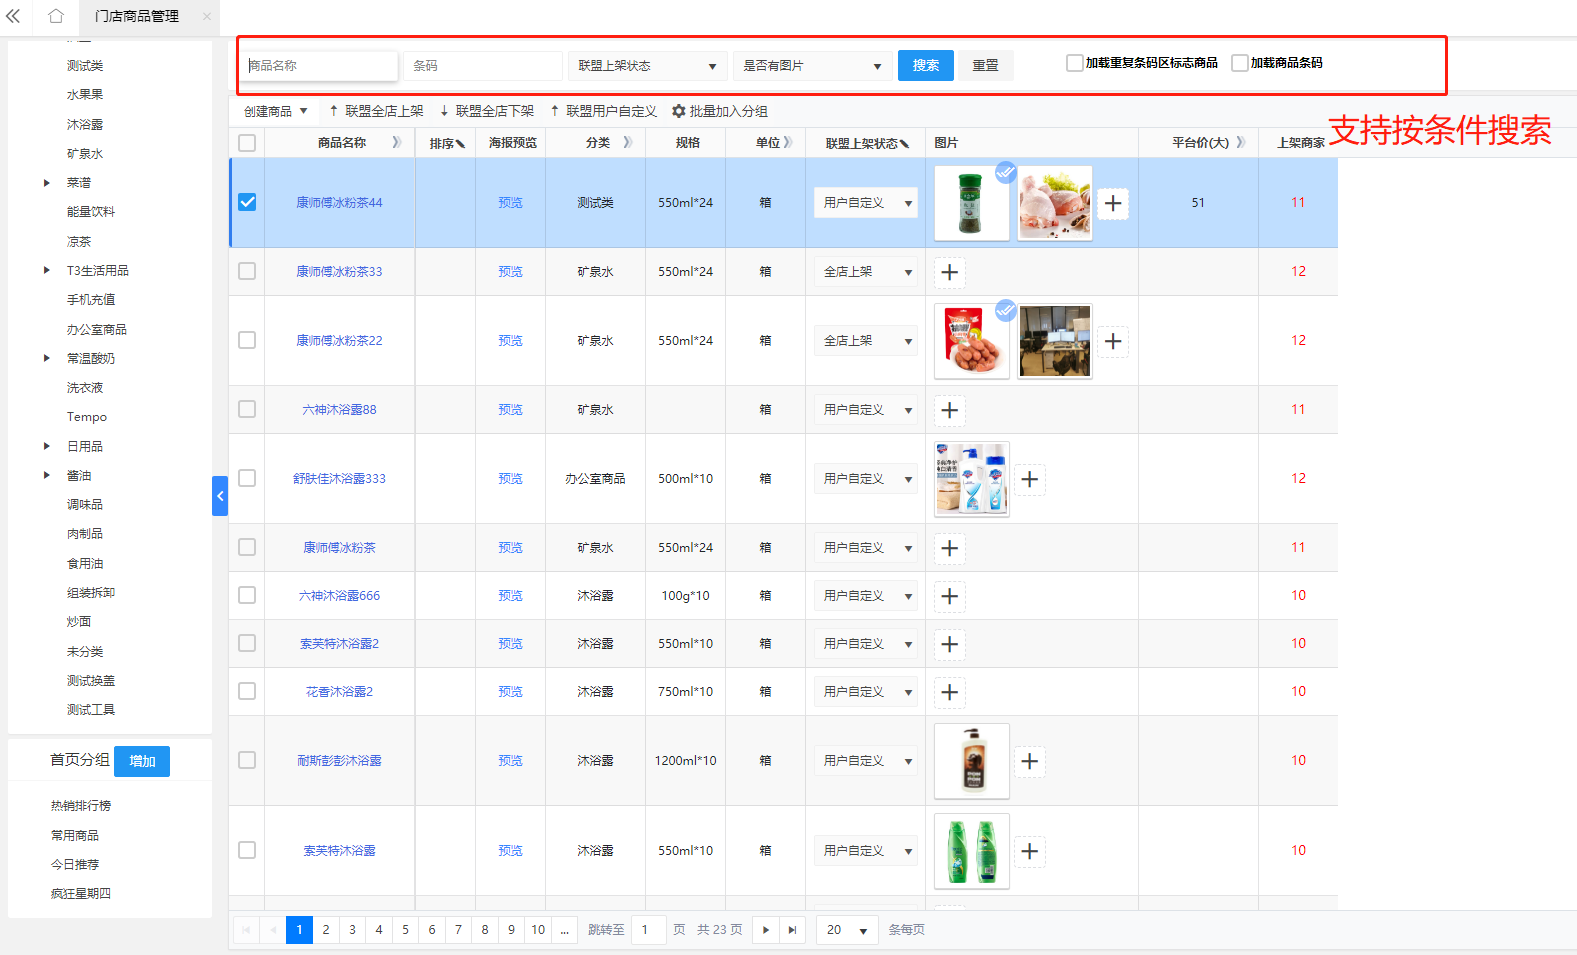Screen dimensions: 1577x955
Task: Click the blue 搜索 button
Action: point(925,65)
